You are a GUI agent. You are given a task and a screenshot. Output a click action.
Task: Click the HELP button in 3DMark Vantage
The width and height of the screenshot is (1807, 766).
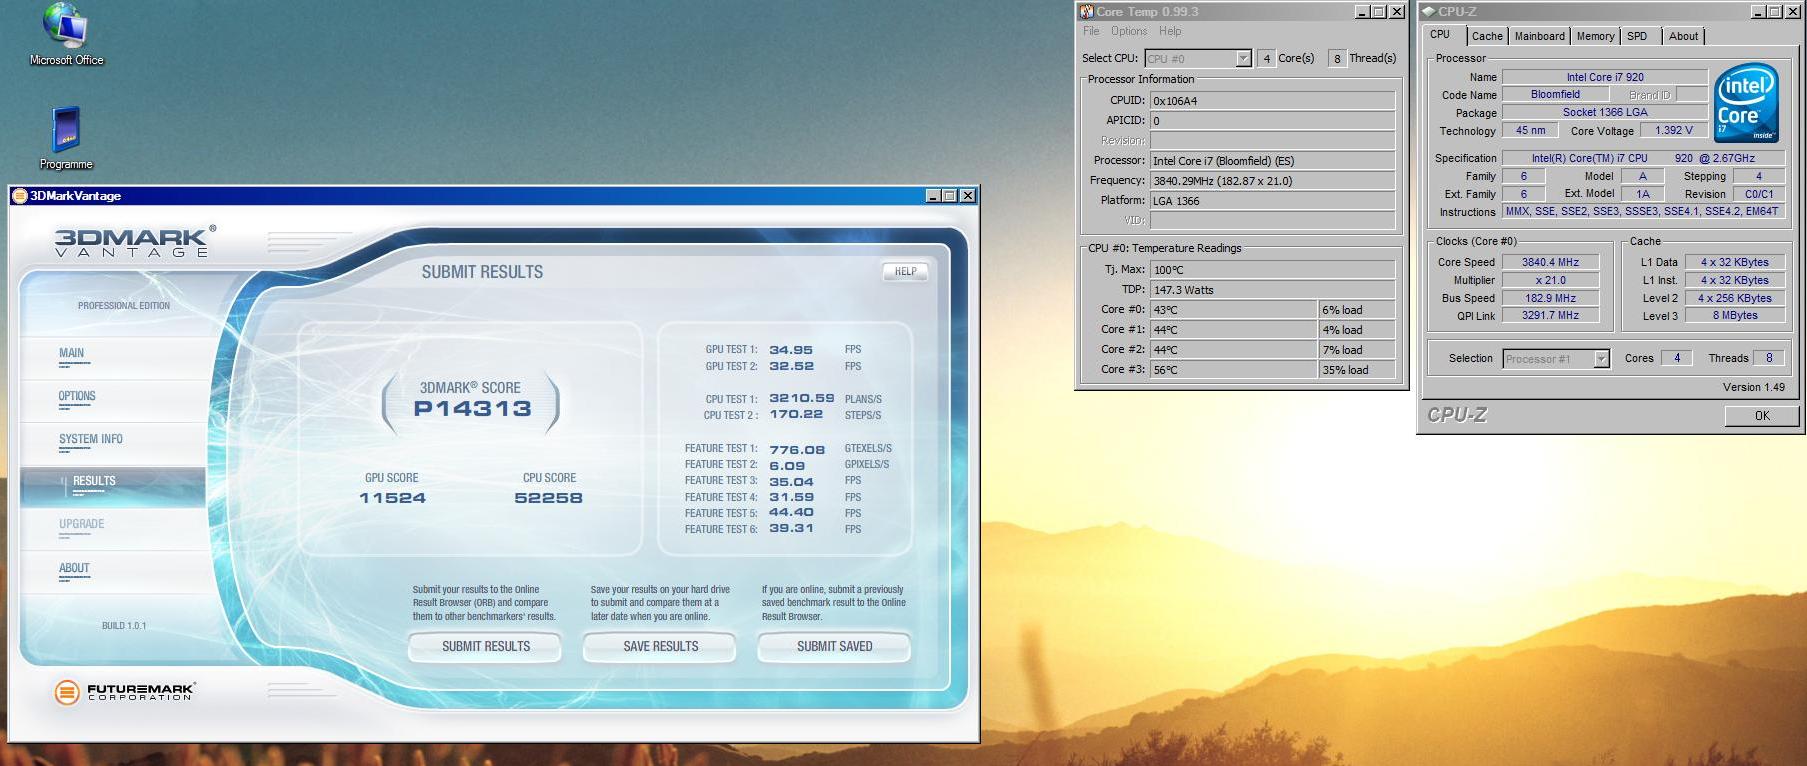click(x=905, y=272)
